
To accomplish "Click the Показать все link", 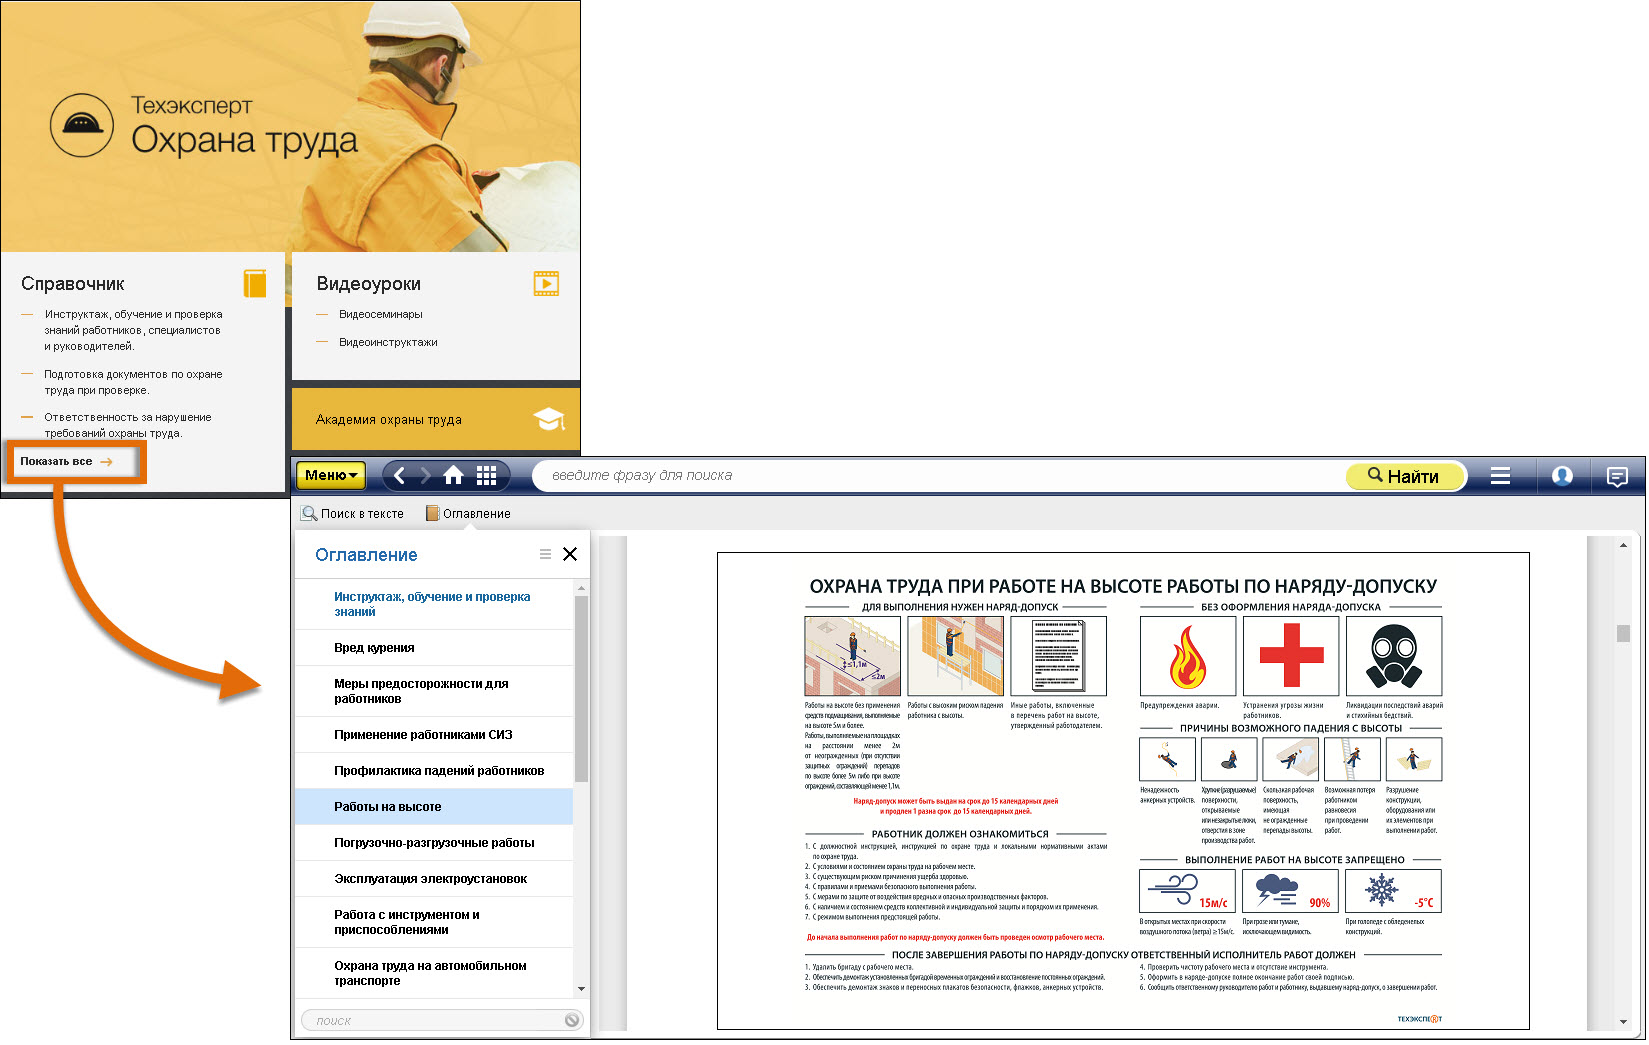I will pyautogui.click(x=66, y=461).
